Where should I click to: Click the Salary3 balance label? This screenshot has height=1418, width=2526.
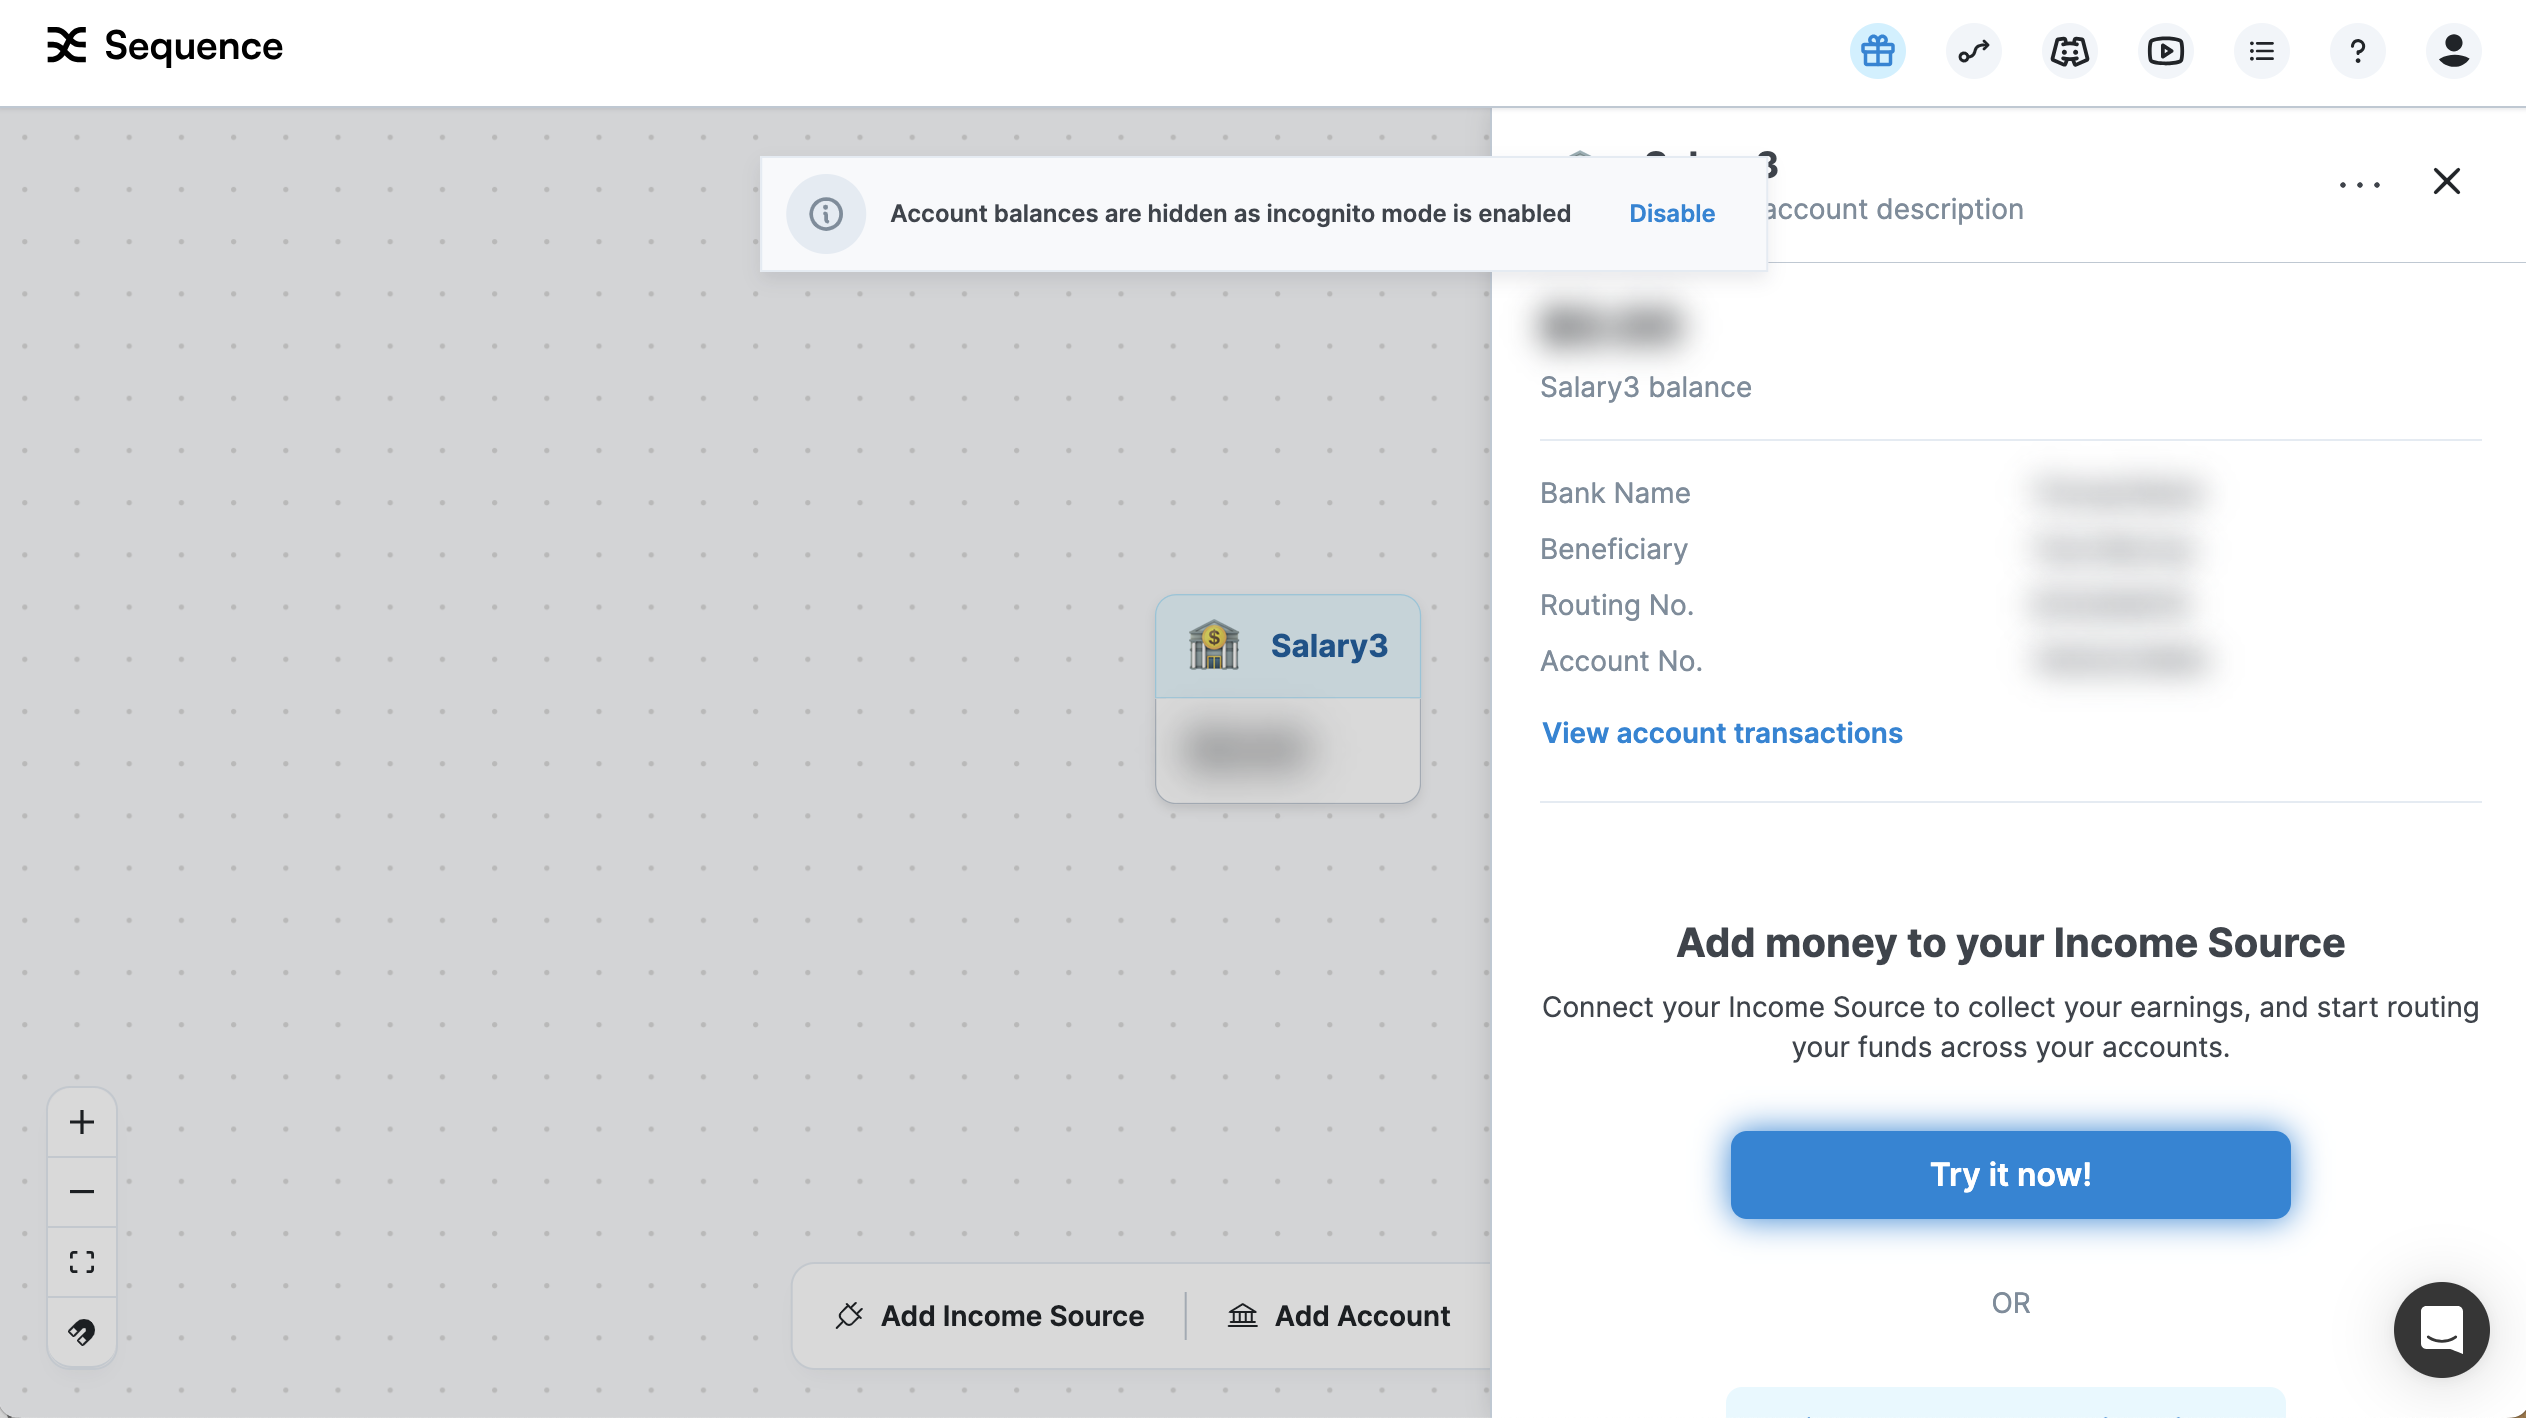1645,387
